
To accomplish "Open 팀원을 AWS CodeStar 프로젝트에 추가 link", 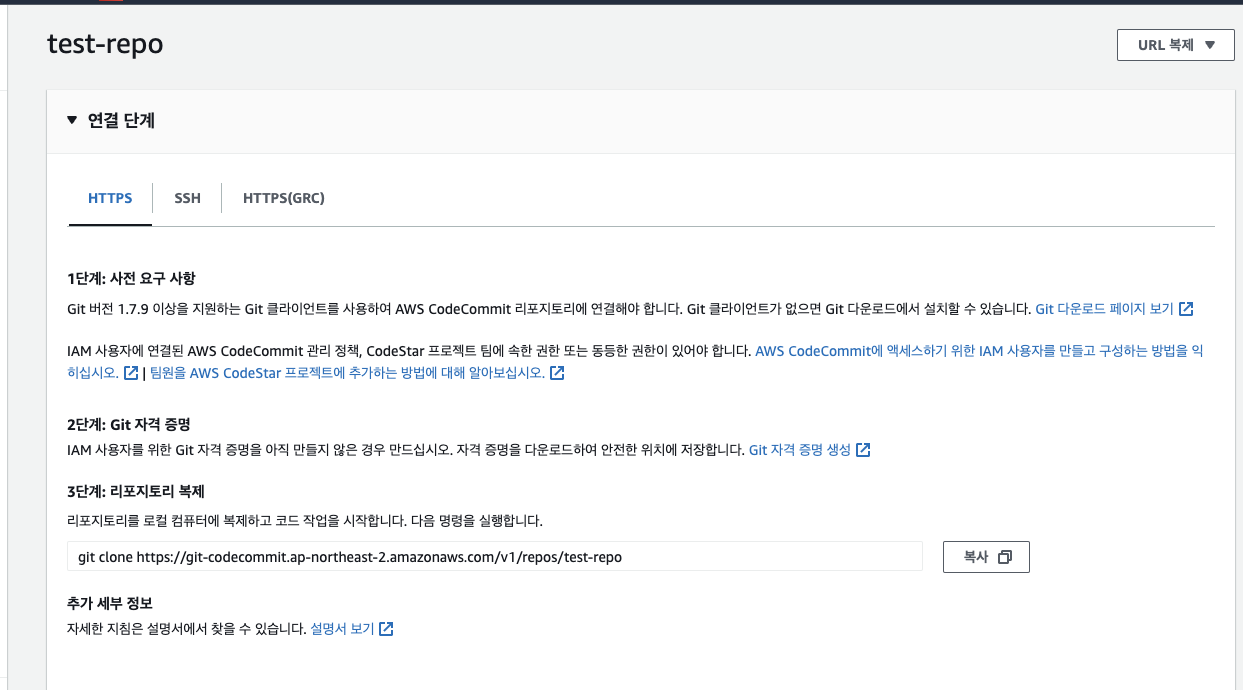I will [x=348, y=373].
